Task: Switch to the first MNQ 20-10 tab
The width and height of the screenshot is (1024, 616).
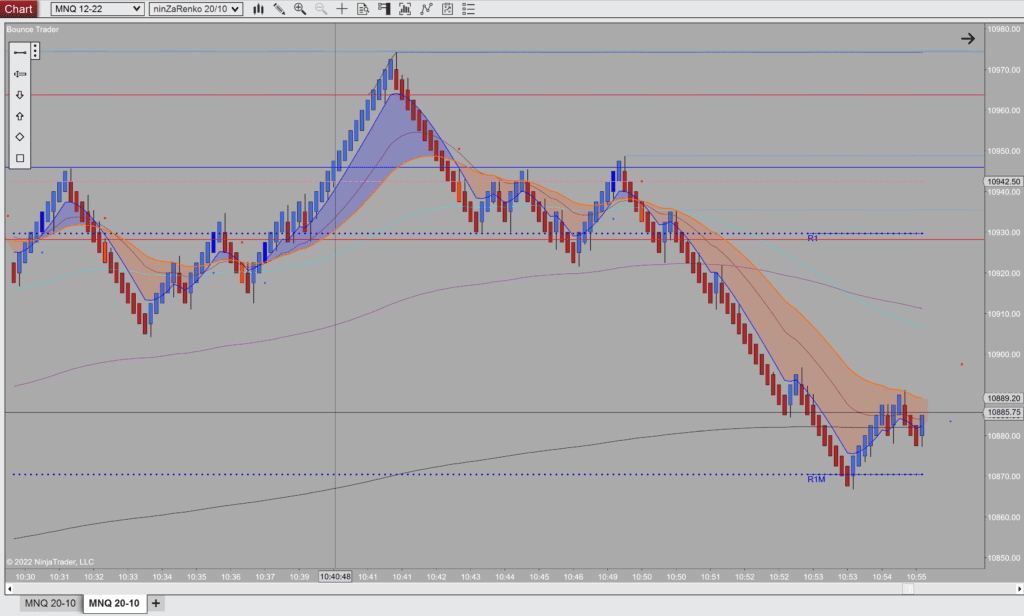Action: pos(50,603)
